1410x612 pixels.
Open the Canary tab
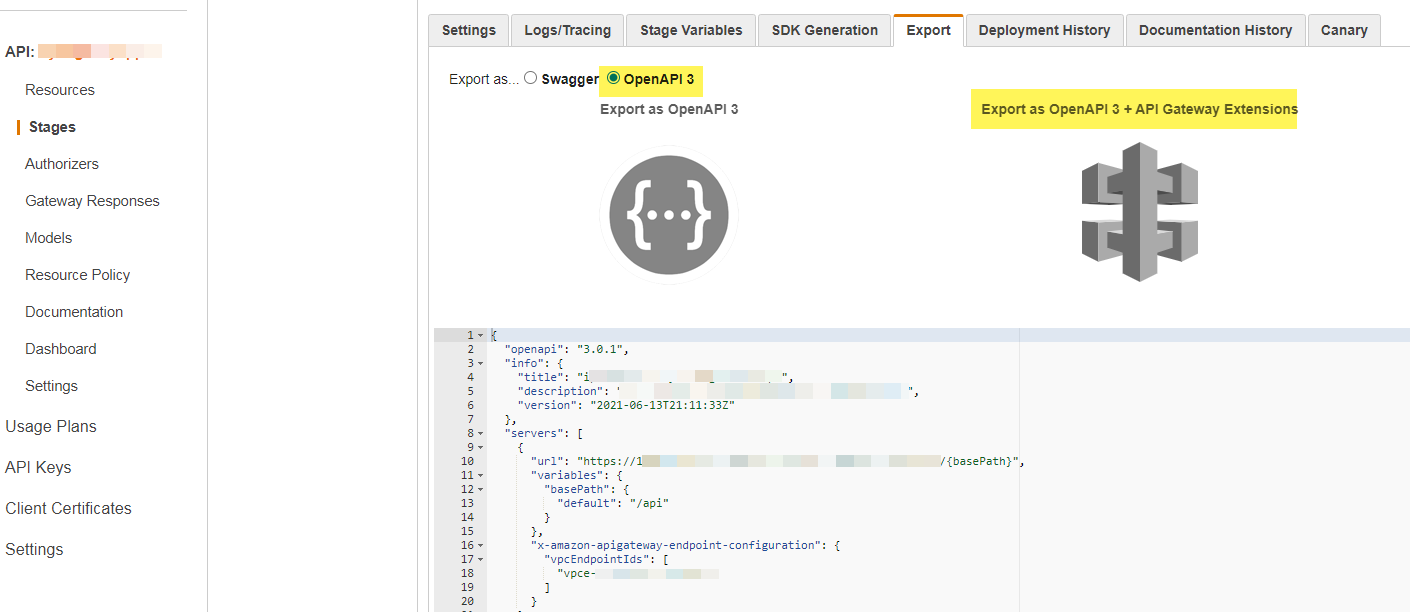(1344, 30)
